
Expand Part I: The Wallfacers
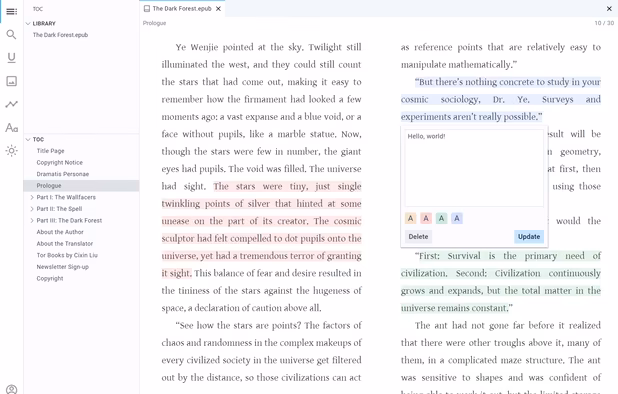coord(32,197)
